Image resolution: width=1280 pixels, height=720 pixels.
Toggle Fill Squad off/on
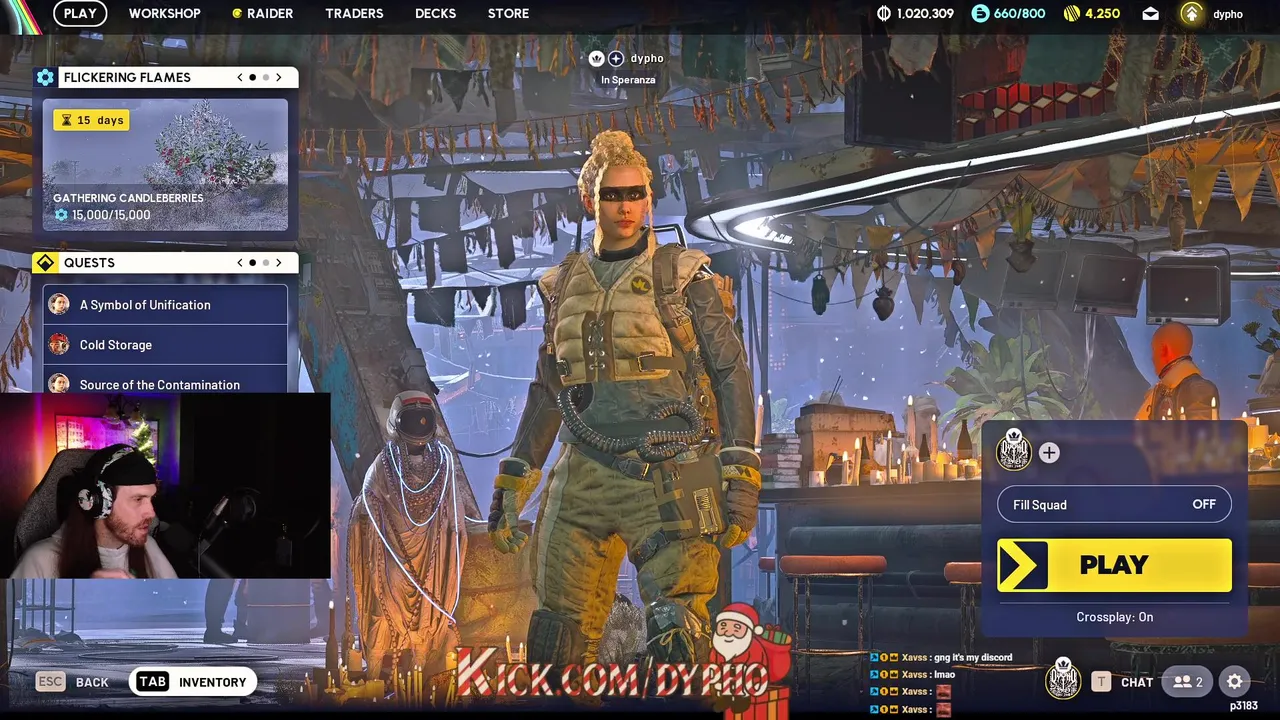(x=1114, y=504)
